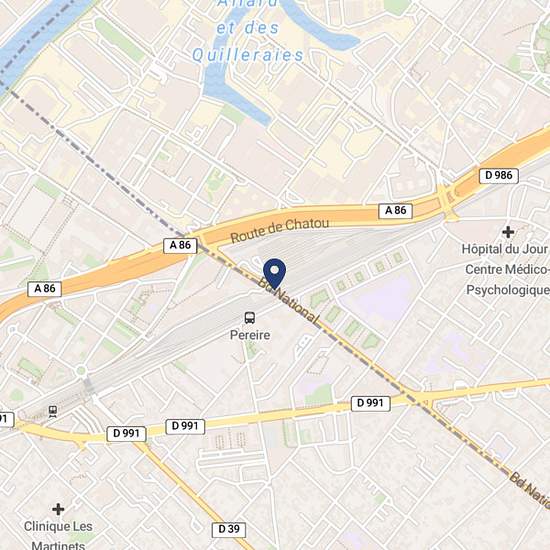The width and height of the screenshot is (550, 550).
Task: Click the dark blue location pin marker
Action: (275, 274)
